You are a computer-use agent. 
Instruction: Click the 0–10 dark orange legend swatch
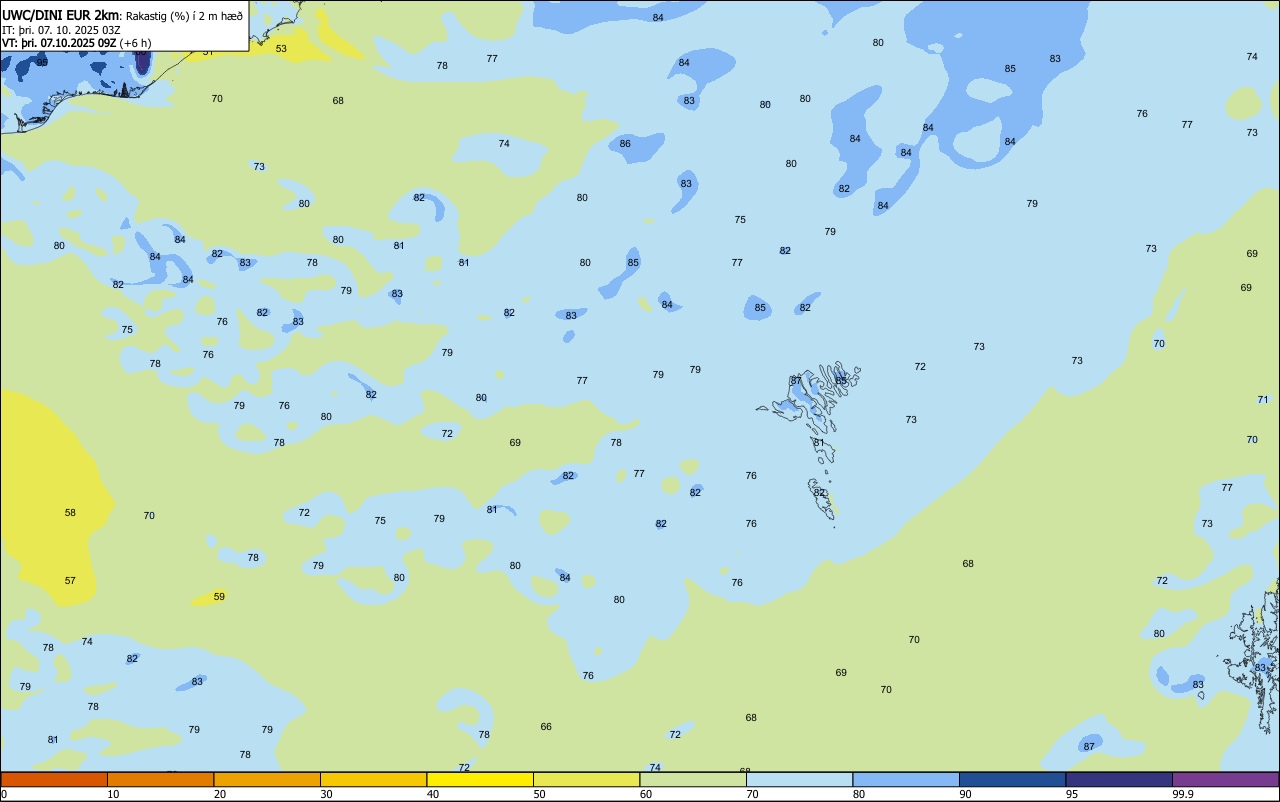pyautogui.click(x=54, y=779)
